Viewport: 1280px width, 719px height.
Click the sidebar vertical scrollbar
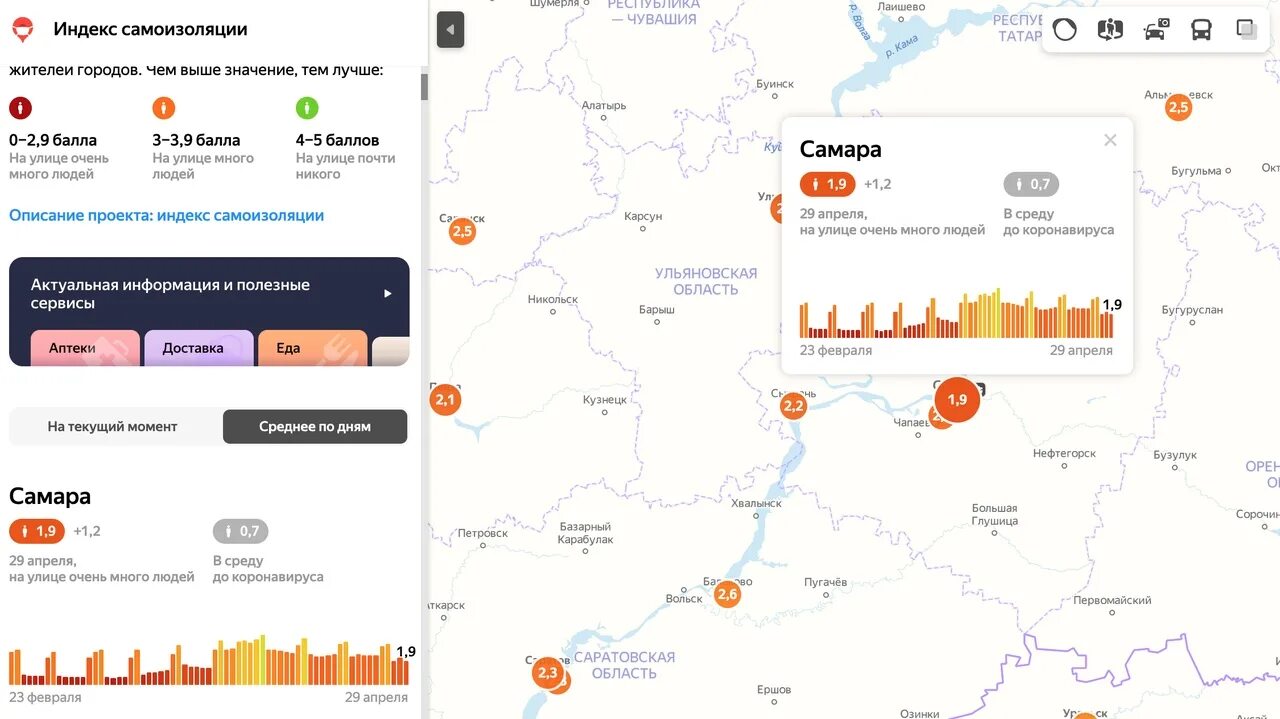(424, 88)
